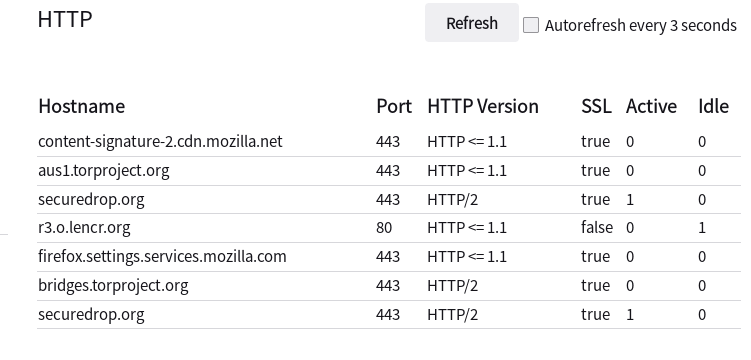Select firefox.settings.services.mozilla.com hostname entry
Viewport: 751px width, 360px height.
tap(162, 257)
